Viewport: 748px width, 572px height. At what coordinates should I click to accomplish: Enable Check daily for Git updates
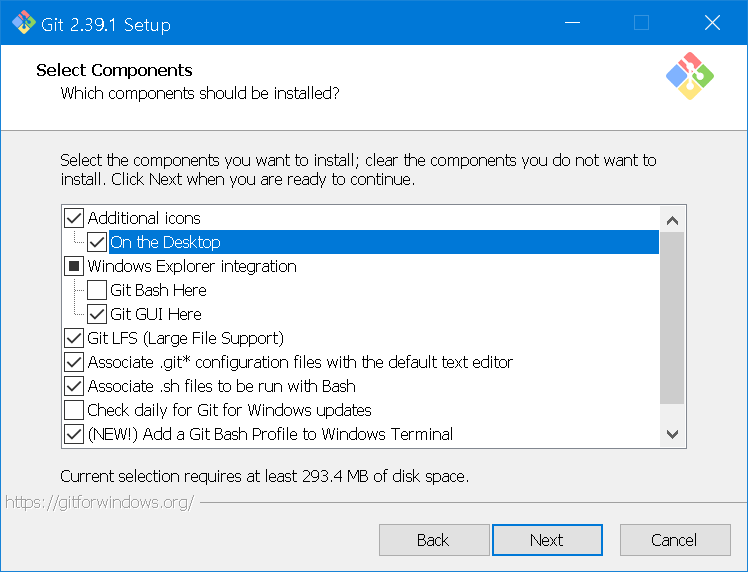[74, 410]
